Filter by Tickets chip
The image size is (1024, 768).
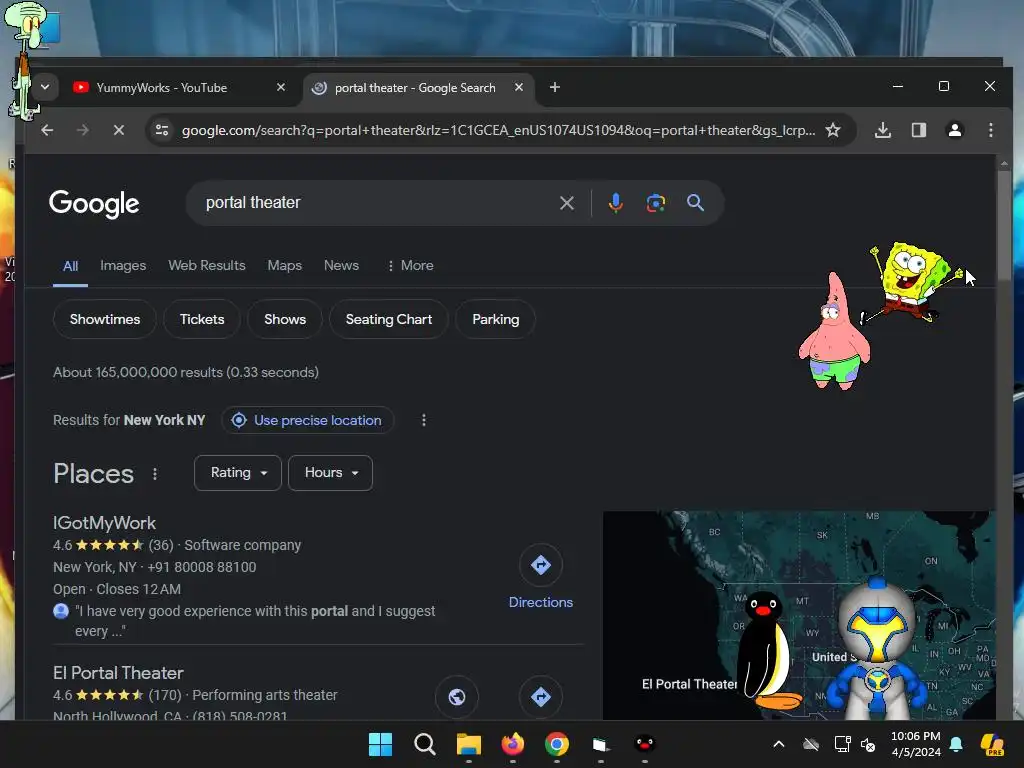202,319
